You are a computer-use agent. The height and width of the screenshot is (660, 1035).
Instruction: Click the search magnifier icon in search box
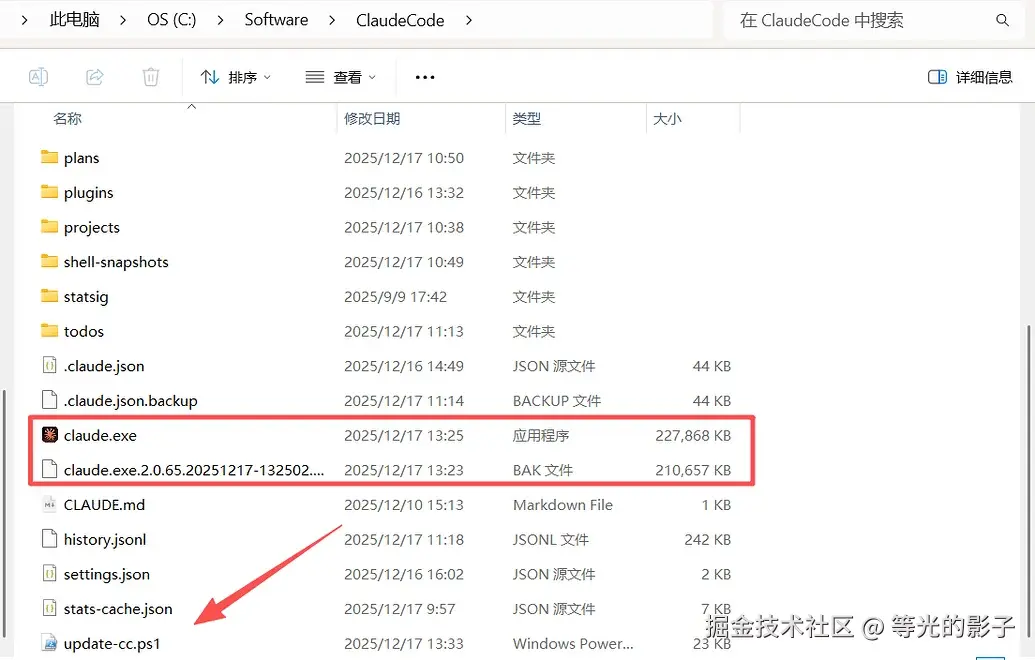coord(1003,20)
